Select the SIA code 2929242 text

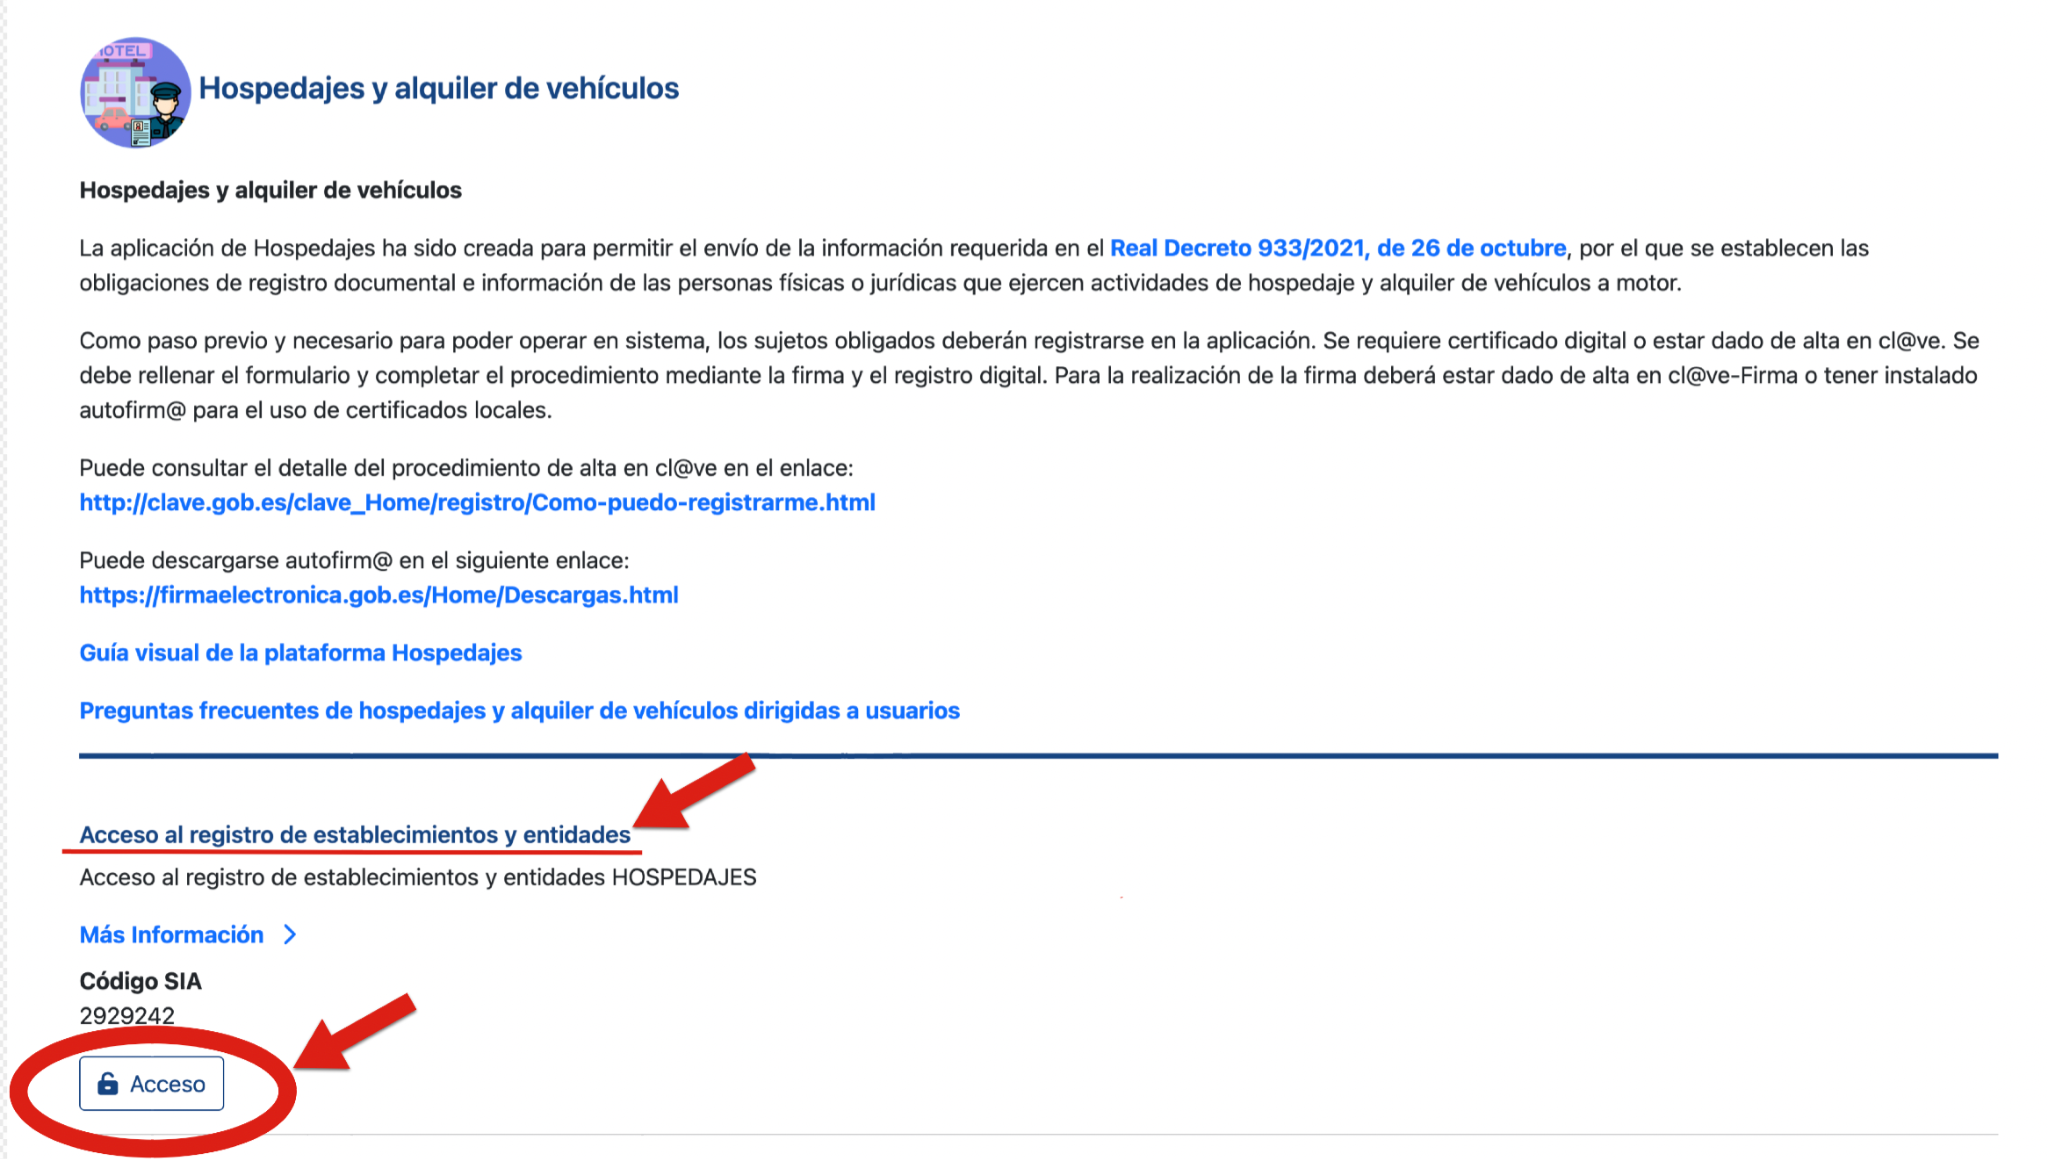127,1016
